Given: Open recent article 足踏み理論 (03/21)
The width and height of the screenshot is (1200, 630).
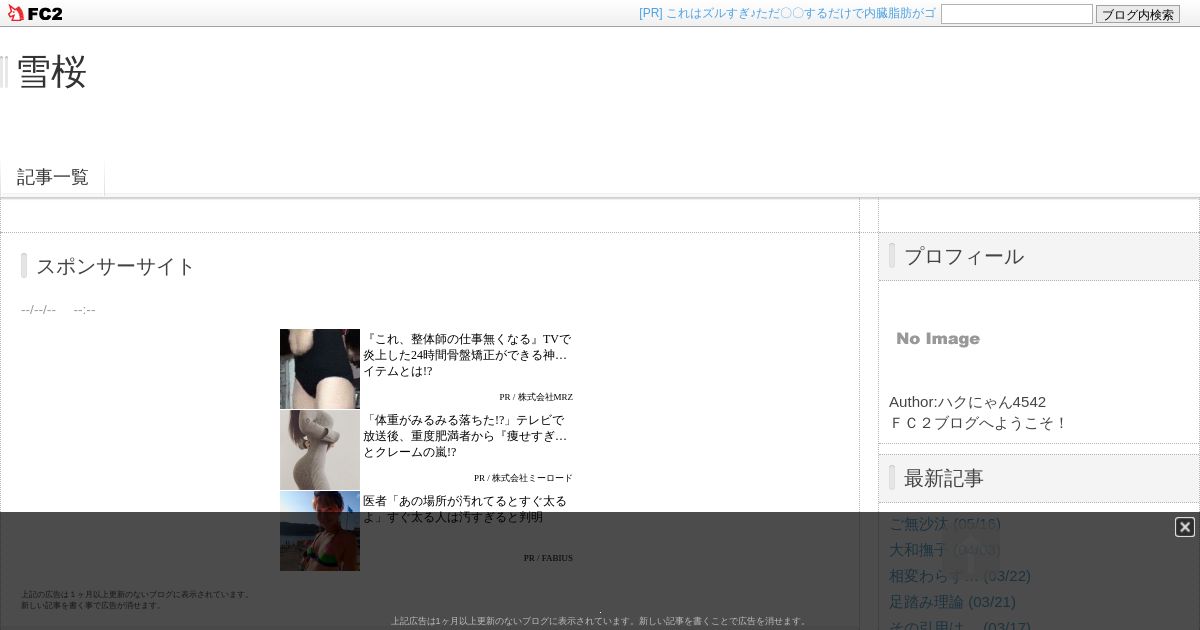Looking at the screenshot, I should (x=952, y=602).
